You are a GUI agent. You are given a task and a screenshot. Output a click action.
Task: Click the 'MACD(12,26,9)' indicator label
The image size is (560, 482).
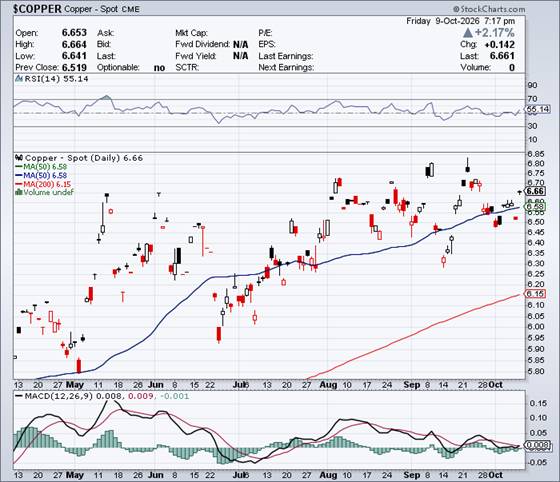(x=59, y=396)
